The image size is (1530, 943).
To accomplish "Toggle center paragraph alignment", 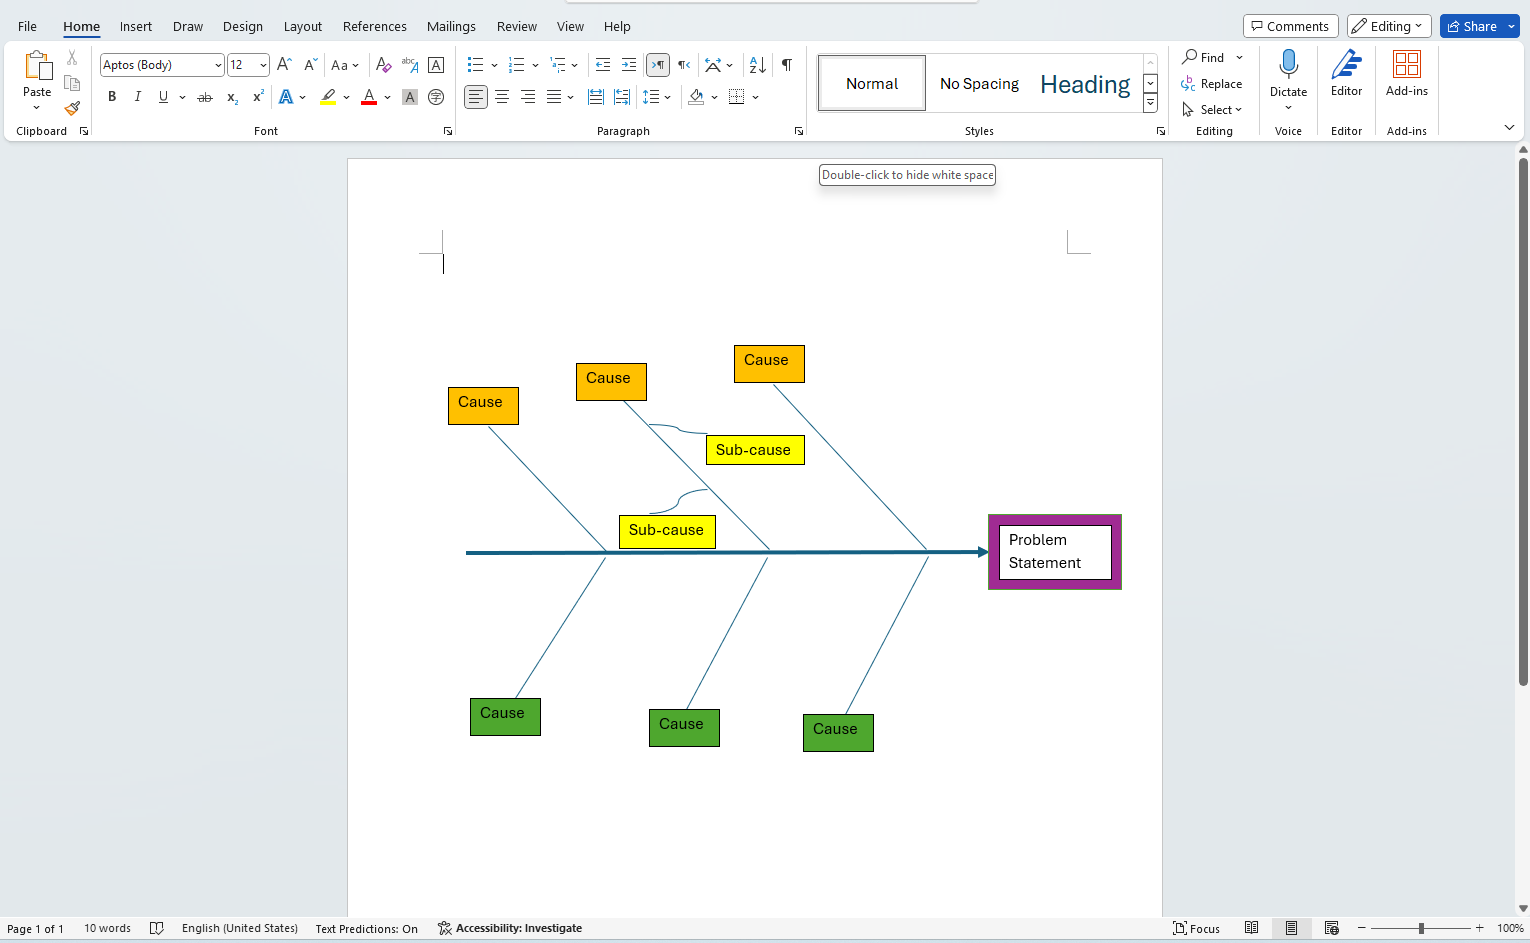I will [x=502, y=96].
